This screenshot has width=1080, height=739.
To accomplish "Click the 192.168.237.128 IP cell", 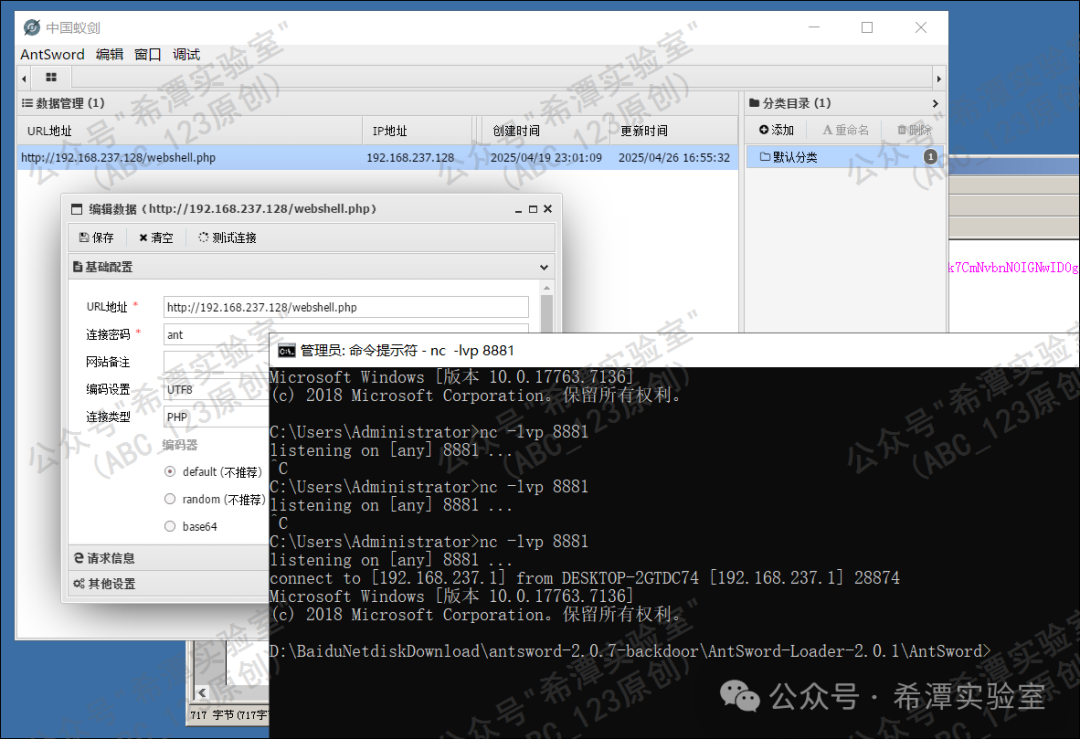I will pyautogui.click(x=410, y=158).
